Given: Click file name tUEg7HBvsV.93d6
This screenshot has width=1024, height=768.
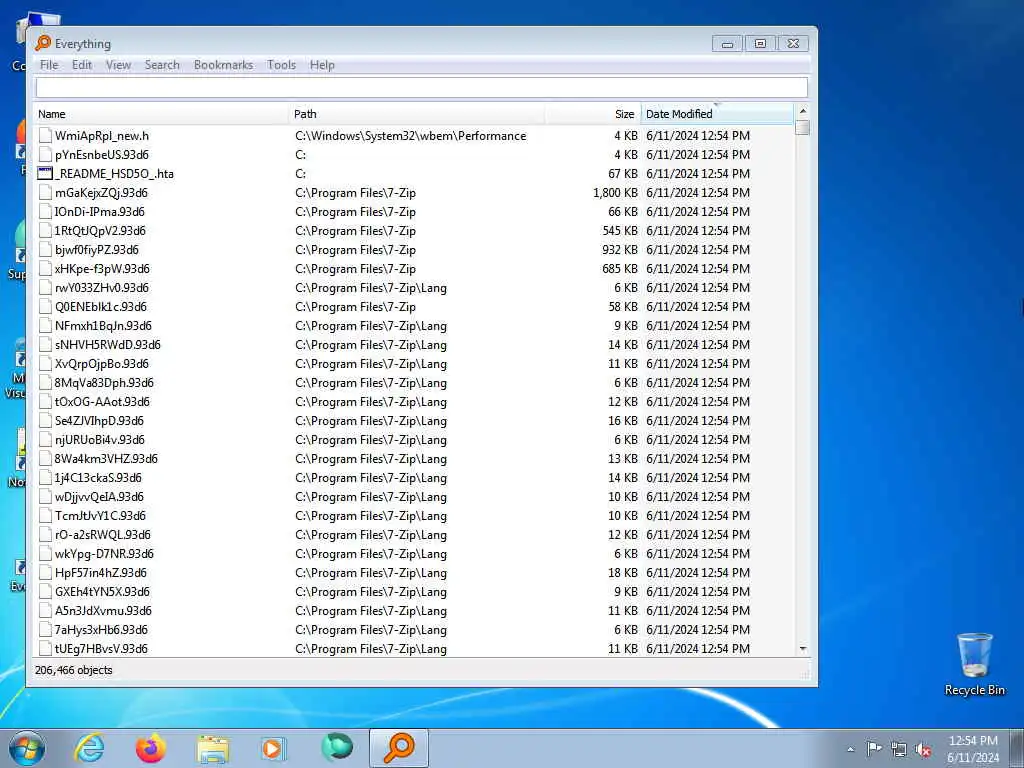Looking at the screenshot, I should (101, 648).
